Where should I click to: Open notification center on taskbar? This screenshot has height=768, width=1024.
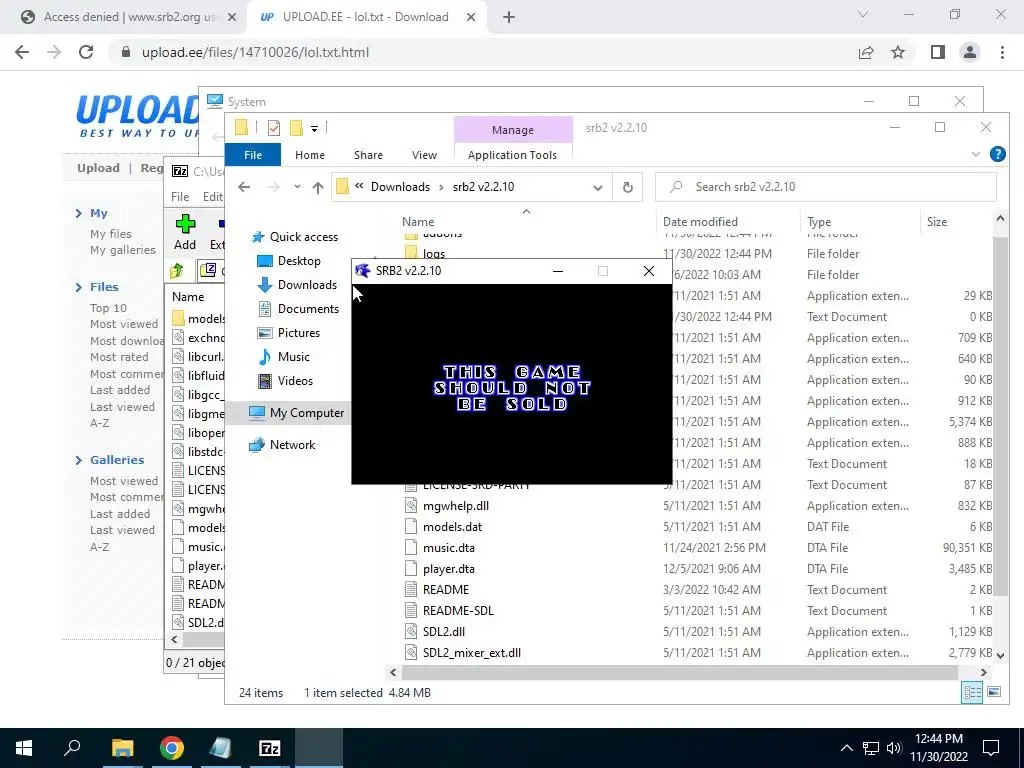pyautogui.click(x=991, y=748)
